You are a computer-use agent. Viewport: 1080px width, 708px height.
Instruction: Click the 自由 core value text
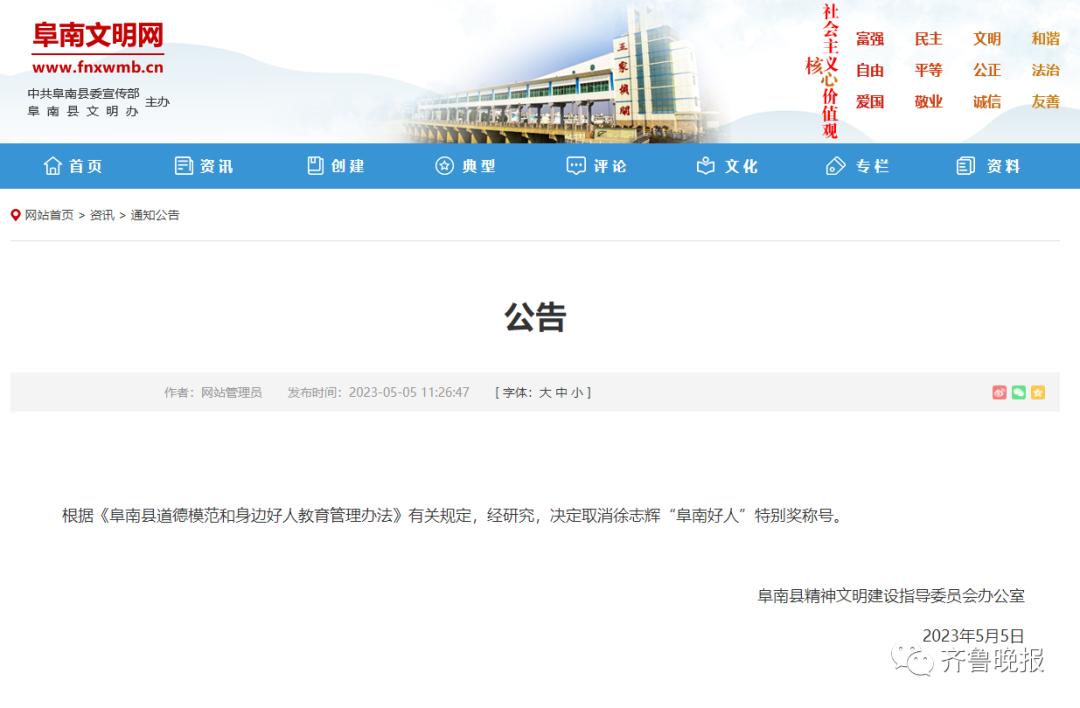click(870, 70)
